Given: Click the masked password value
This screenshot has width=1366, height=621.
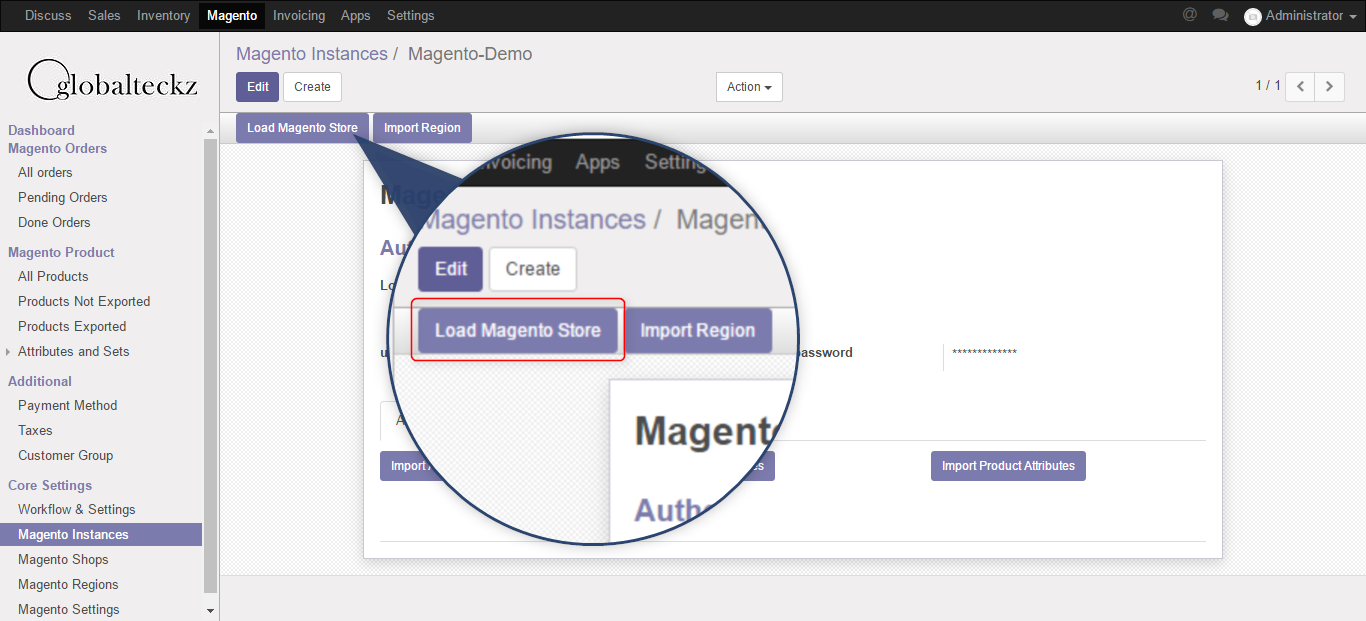Looking at the screenshot, I should click(x=984, y=353).
